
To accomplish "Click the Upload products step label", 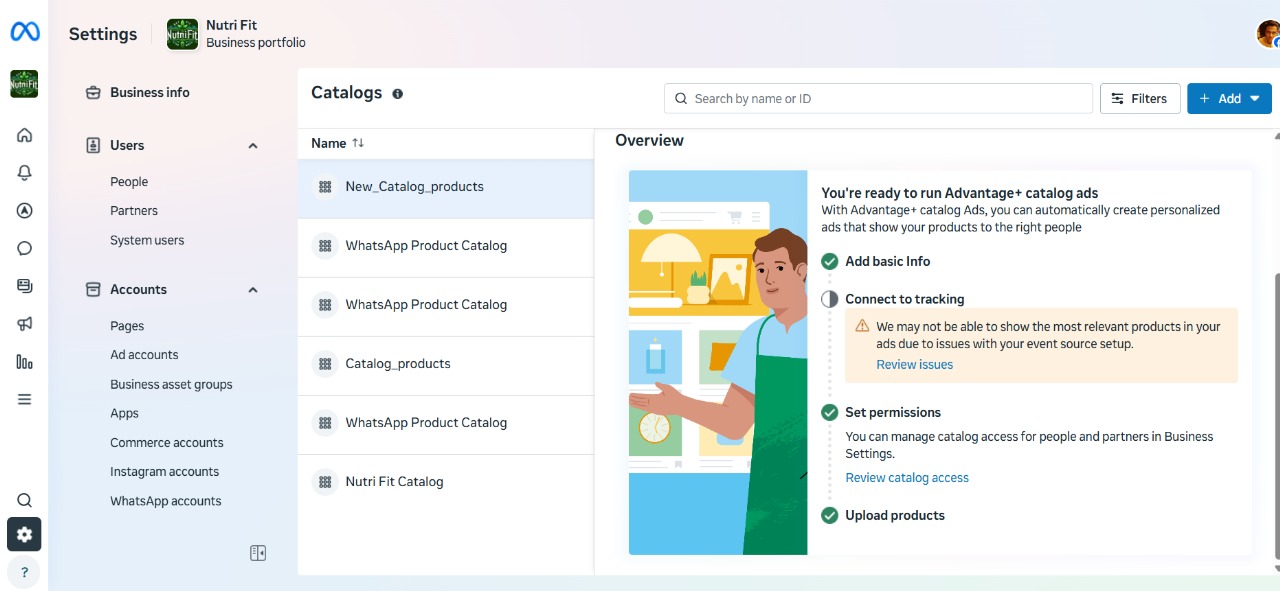I will (x=895, y=515).
